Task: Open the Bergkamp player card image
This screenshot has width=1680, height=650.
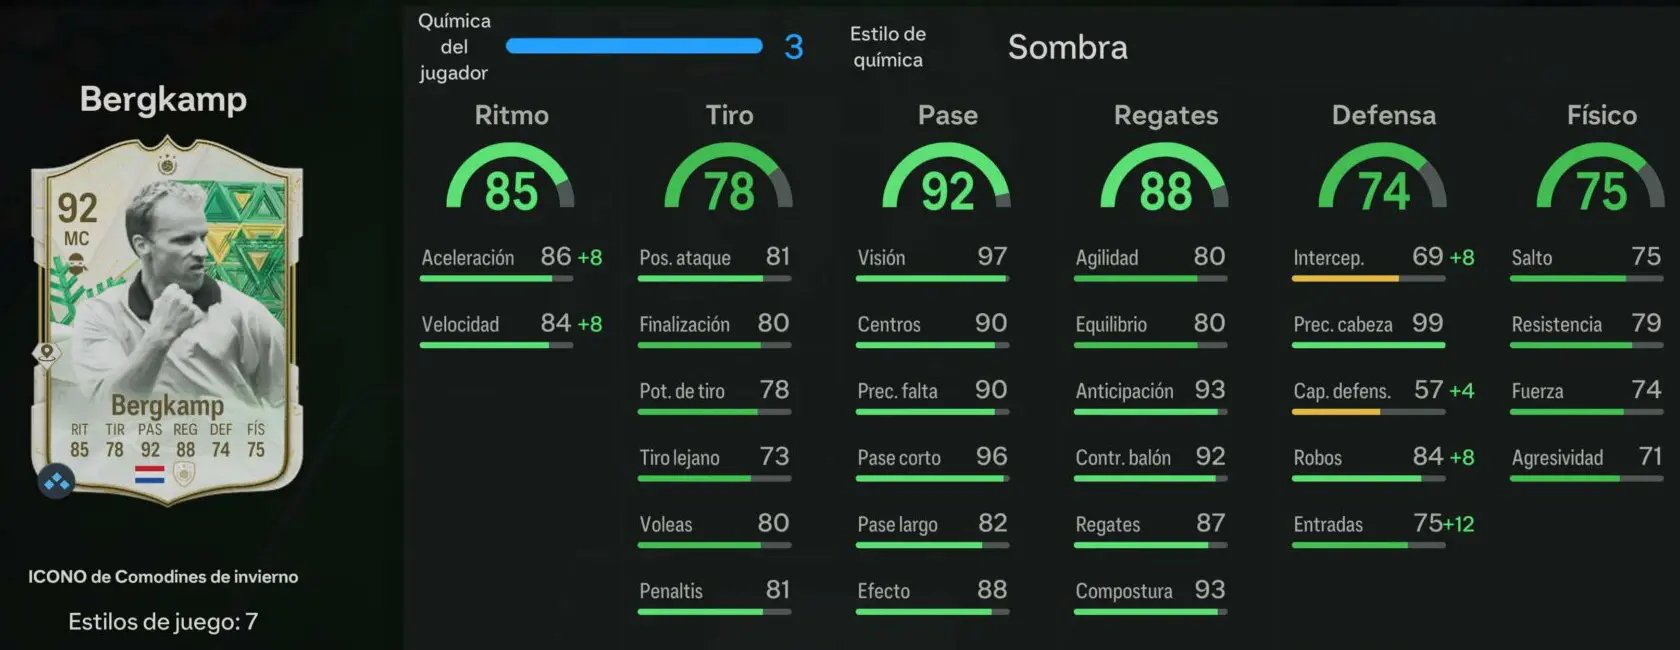Action: (167, 318)
